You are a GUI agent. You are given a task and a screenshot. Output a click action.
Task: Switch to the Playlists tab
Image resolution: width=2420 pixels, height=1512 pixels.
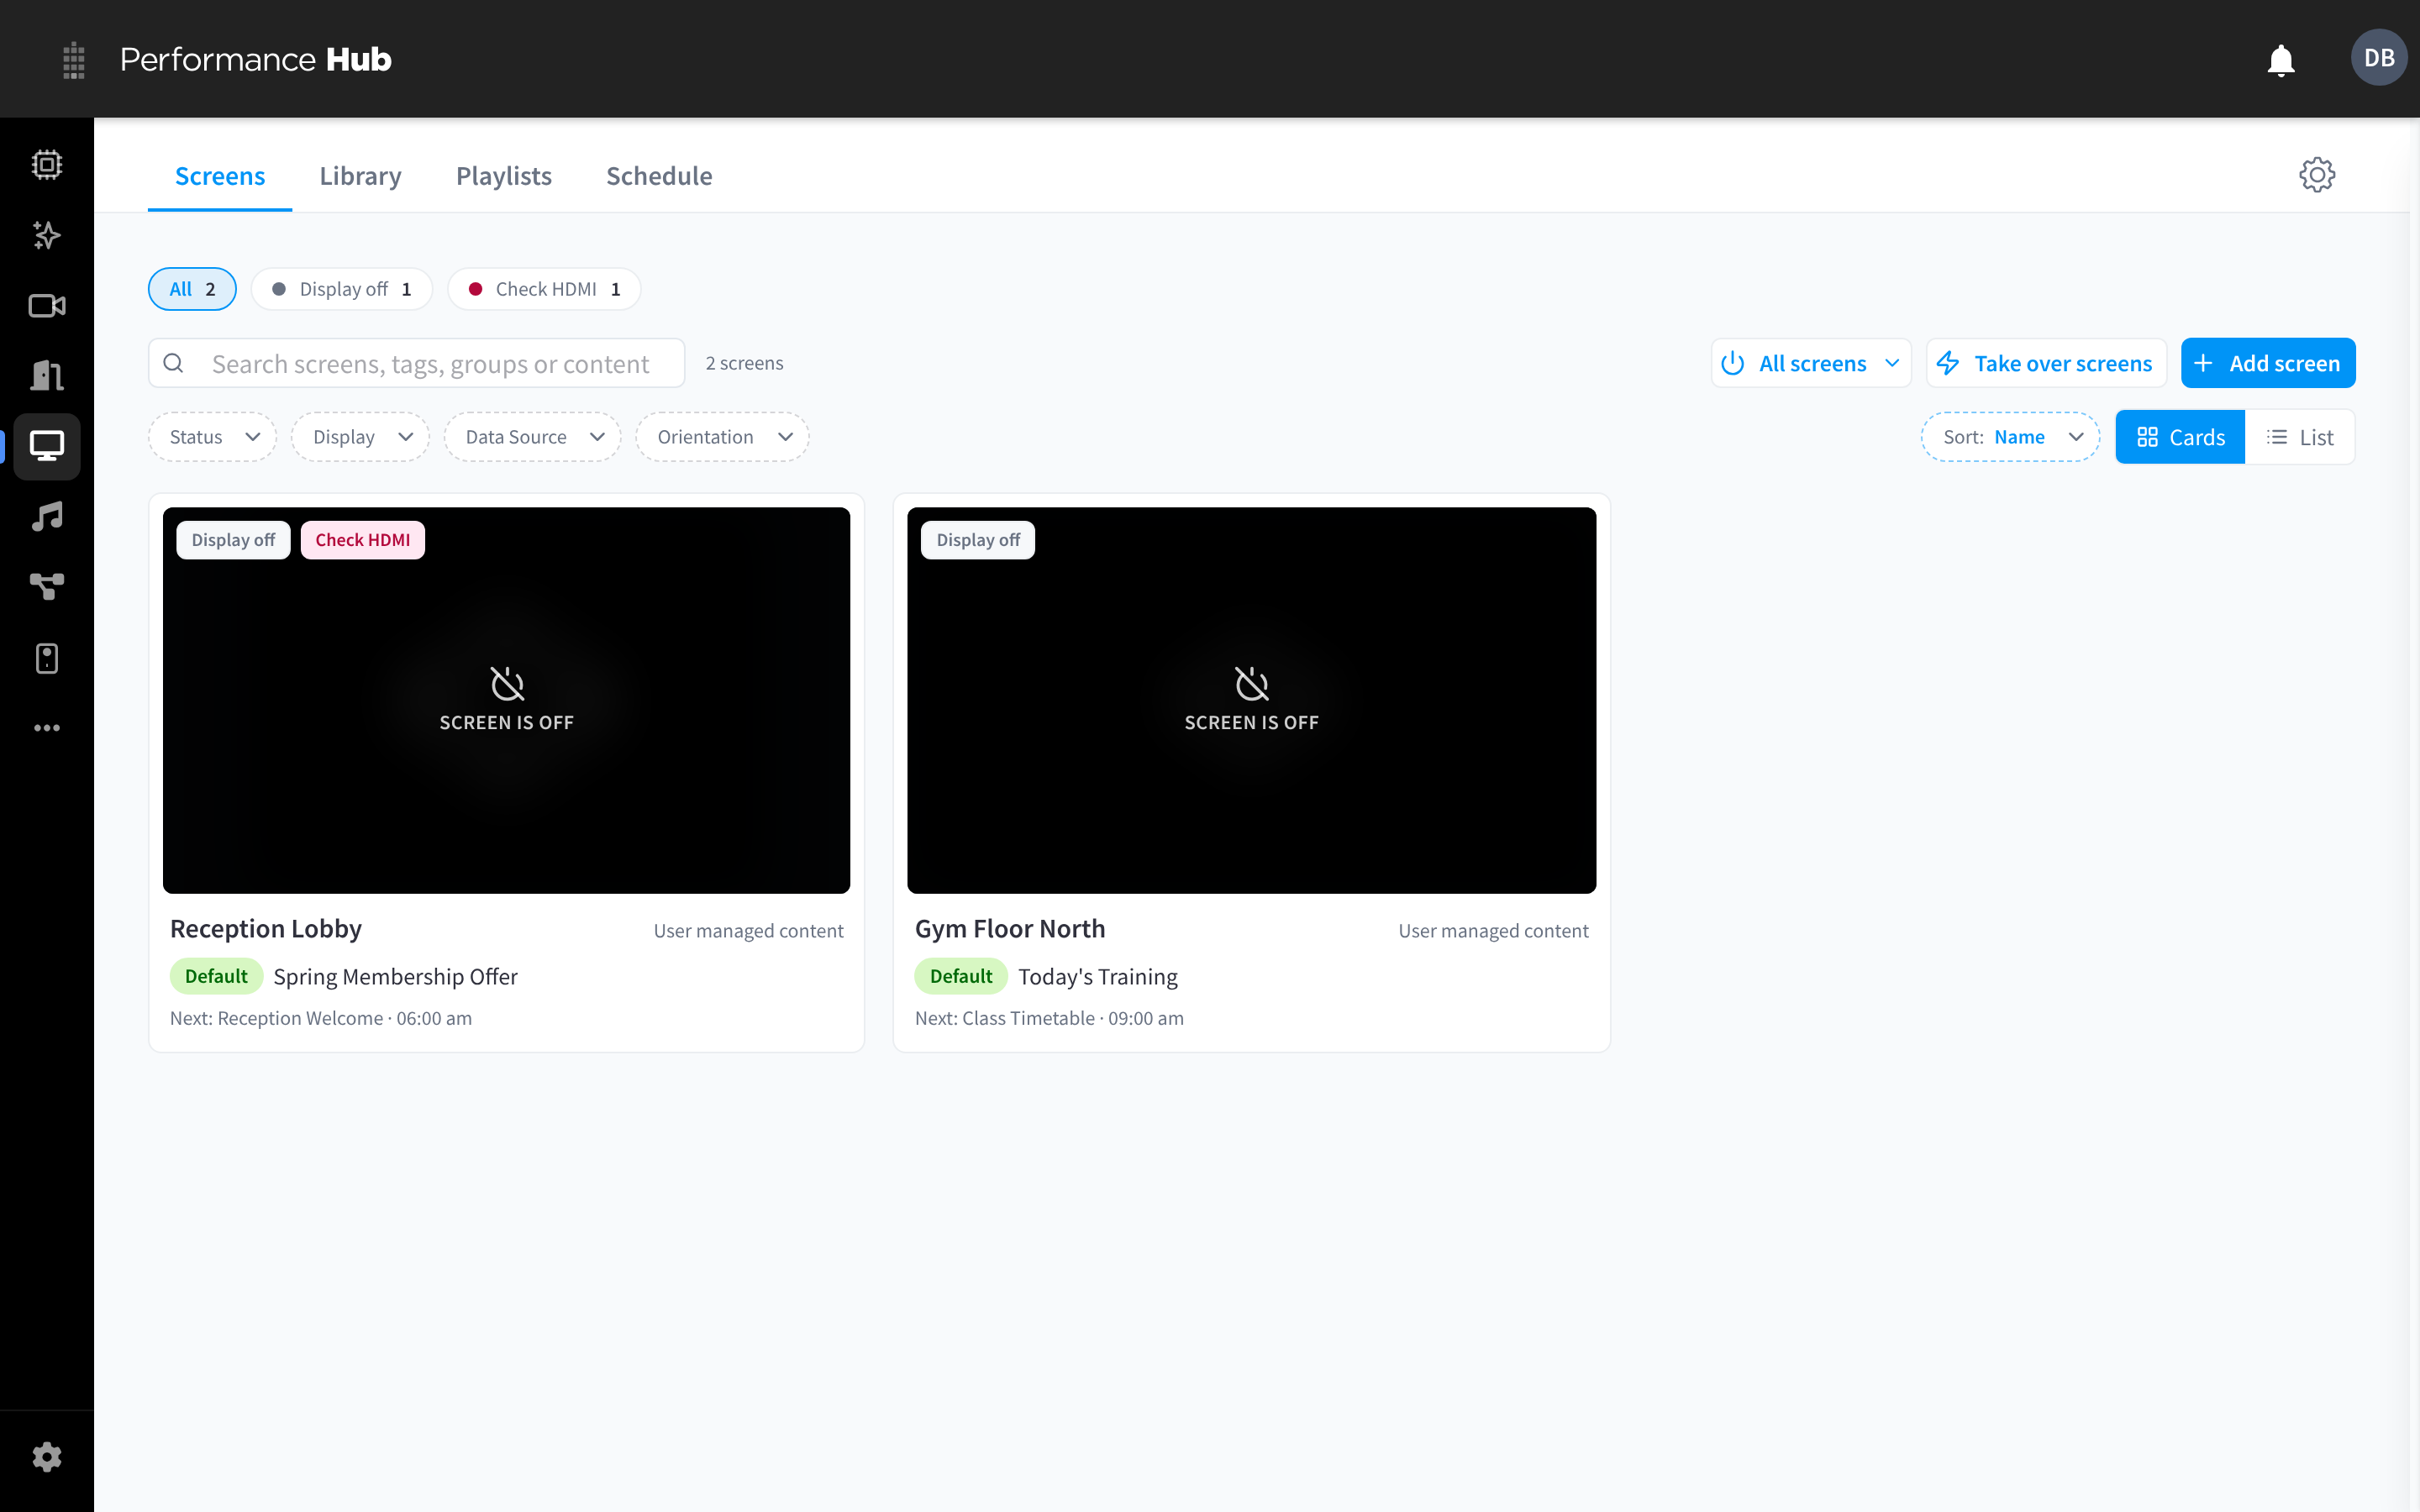click(504, 176)
